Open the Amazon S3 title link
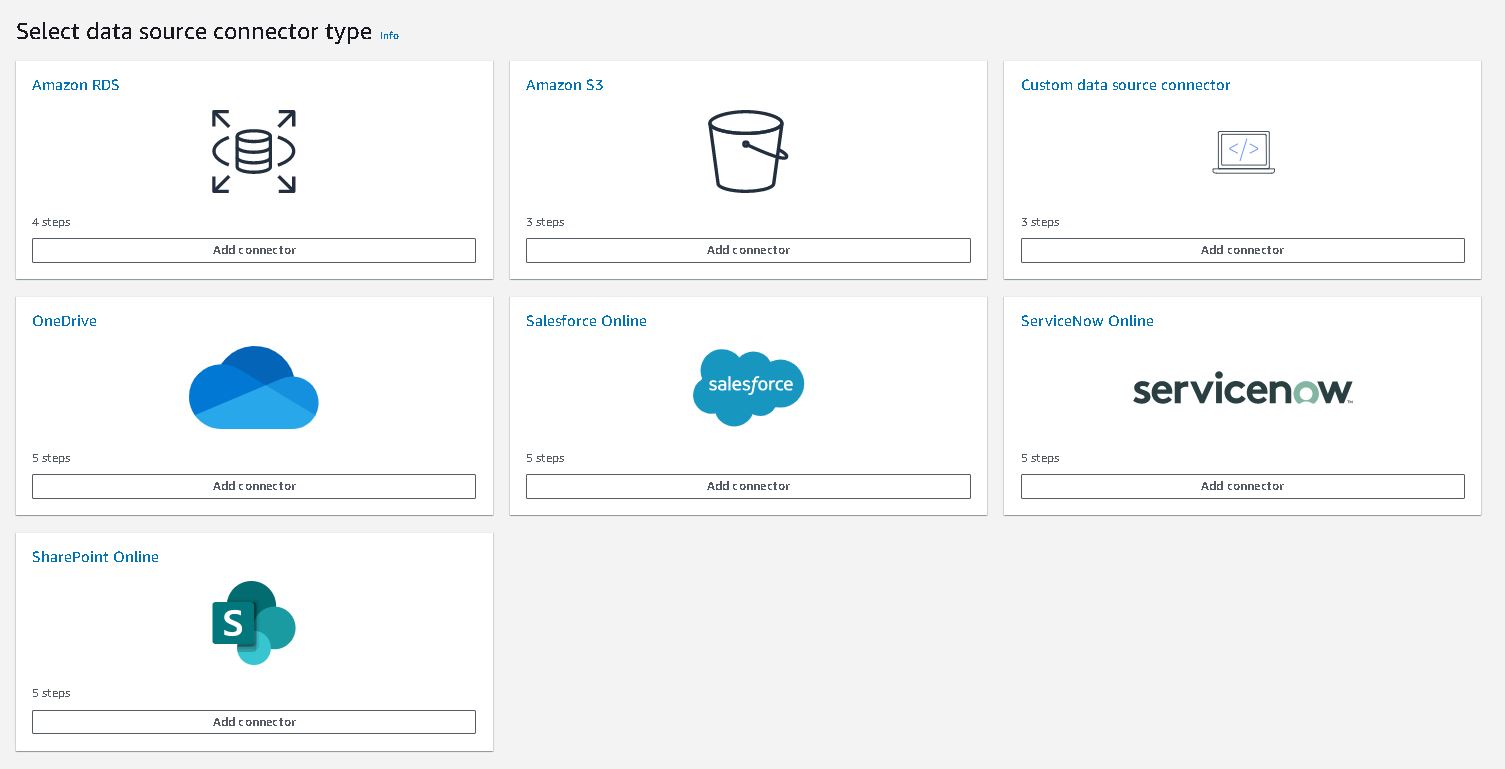Screen dimensions: 1505x769 tap(565, 85)
